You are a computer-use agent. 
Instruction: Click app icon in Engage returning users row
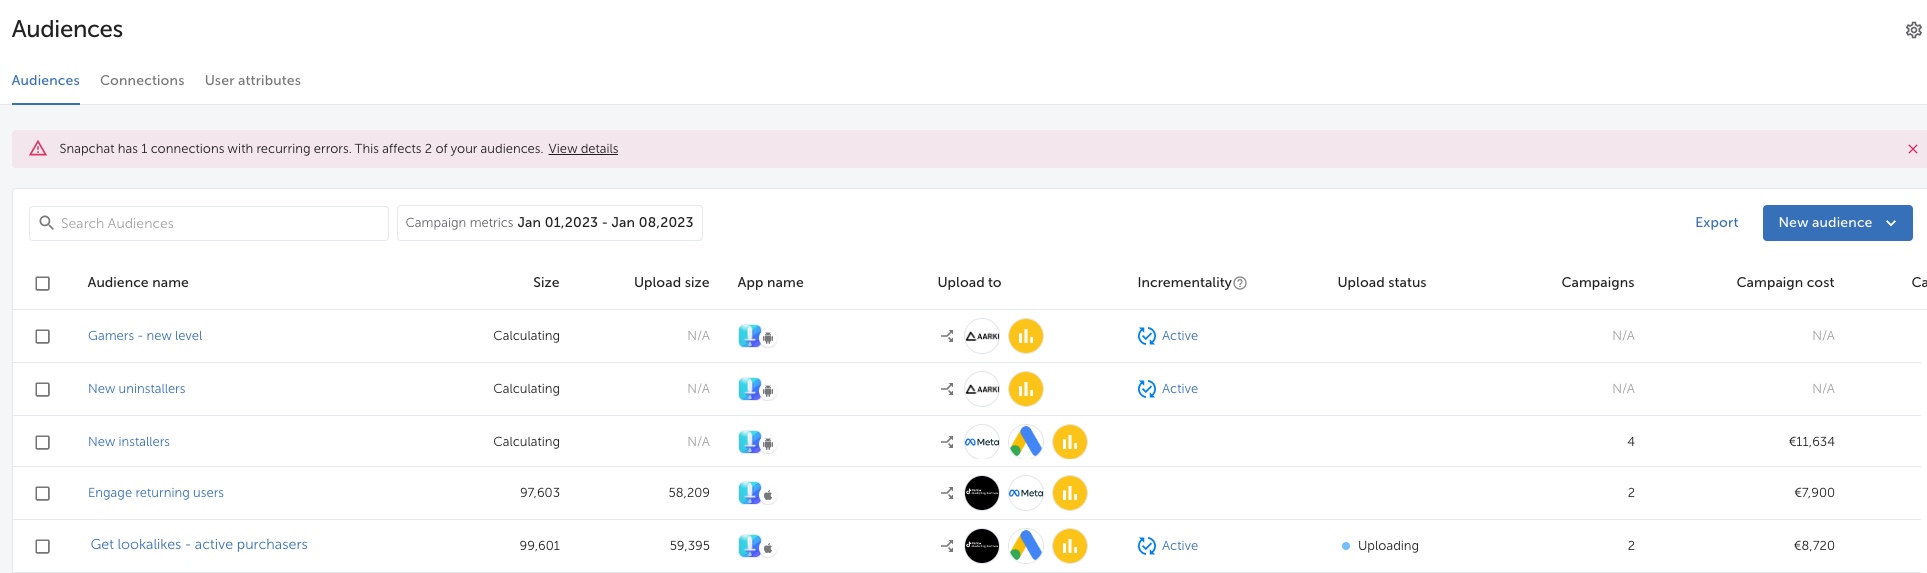[755, 493]
